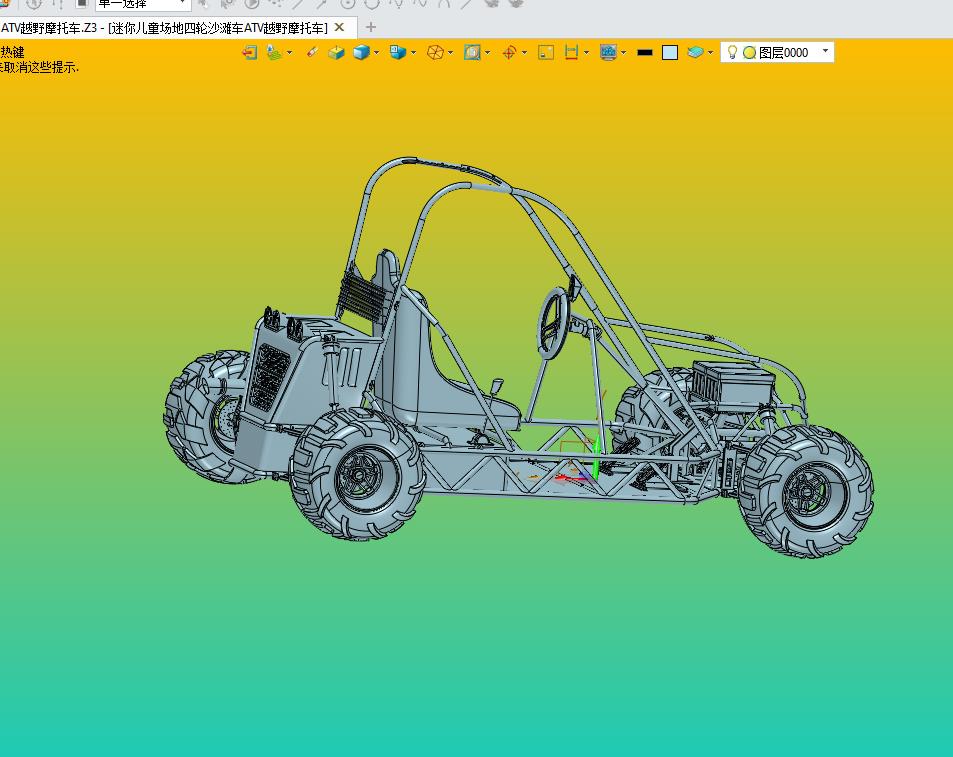The height and width of the screenshot is (757, 953).
Task: Open the dimension measure dropdown arrow
Action: point(586,52)
